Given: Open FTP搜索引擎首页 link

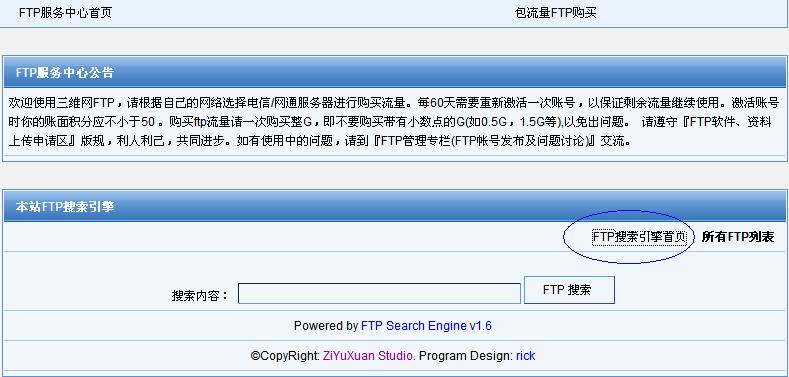Looking at the screenshot, I should pos(640,237).
